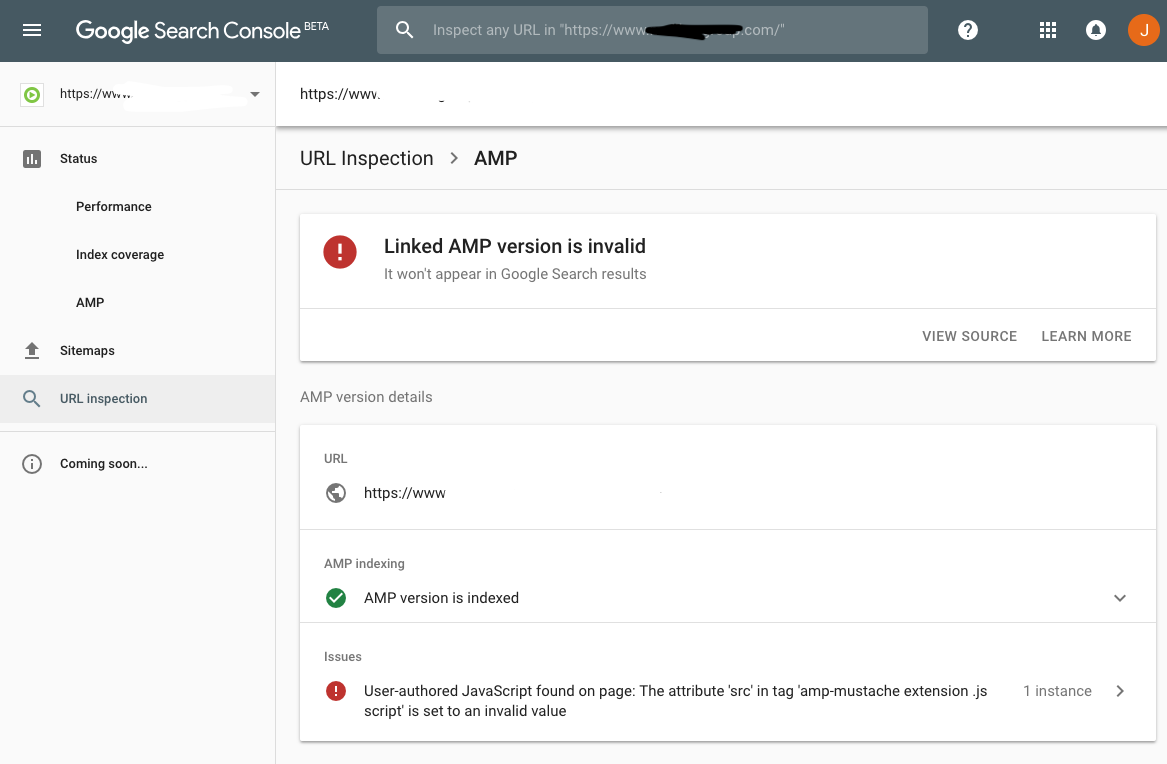1167x764 pixels.
Task: Click the Status bar-chart icon
Action: pos(32,158)
